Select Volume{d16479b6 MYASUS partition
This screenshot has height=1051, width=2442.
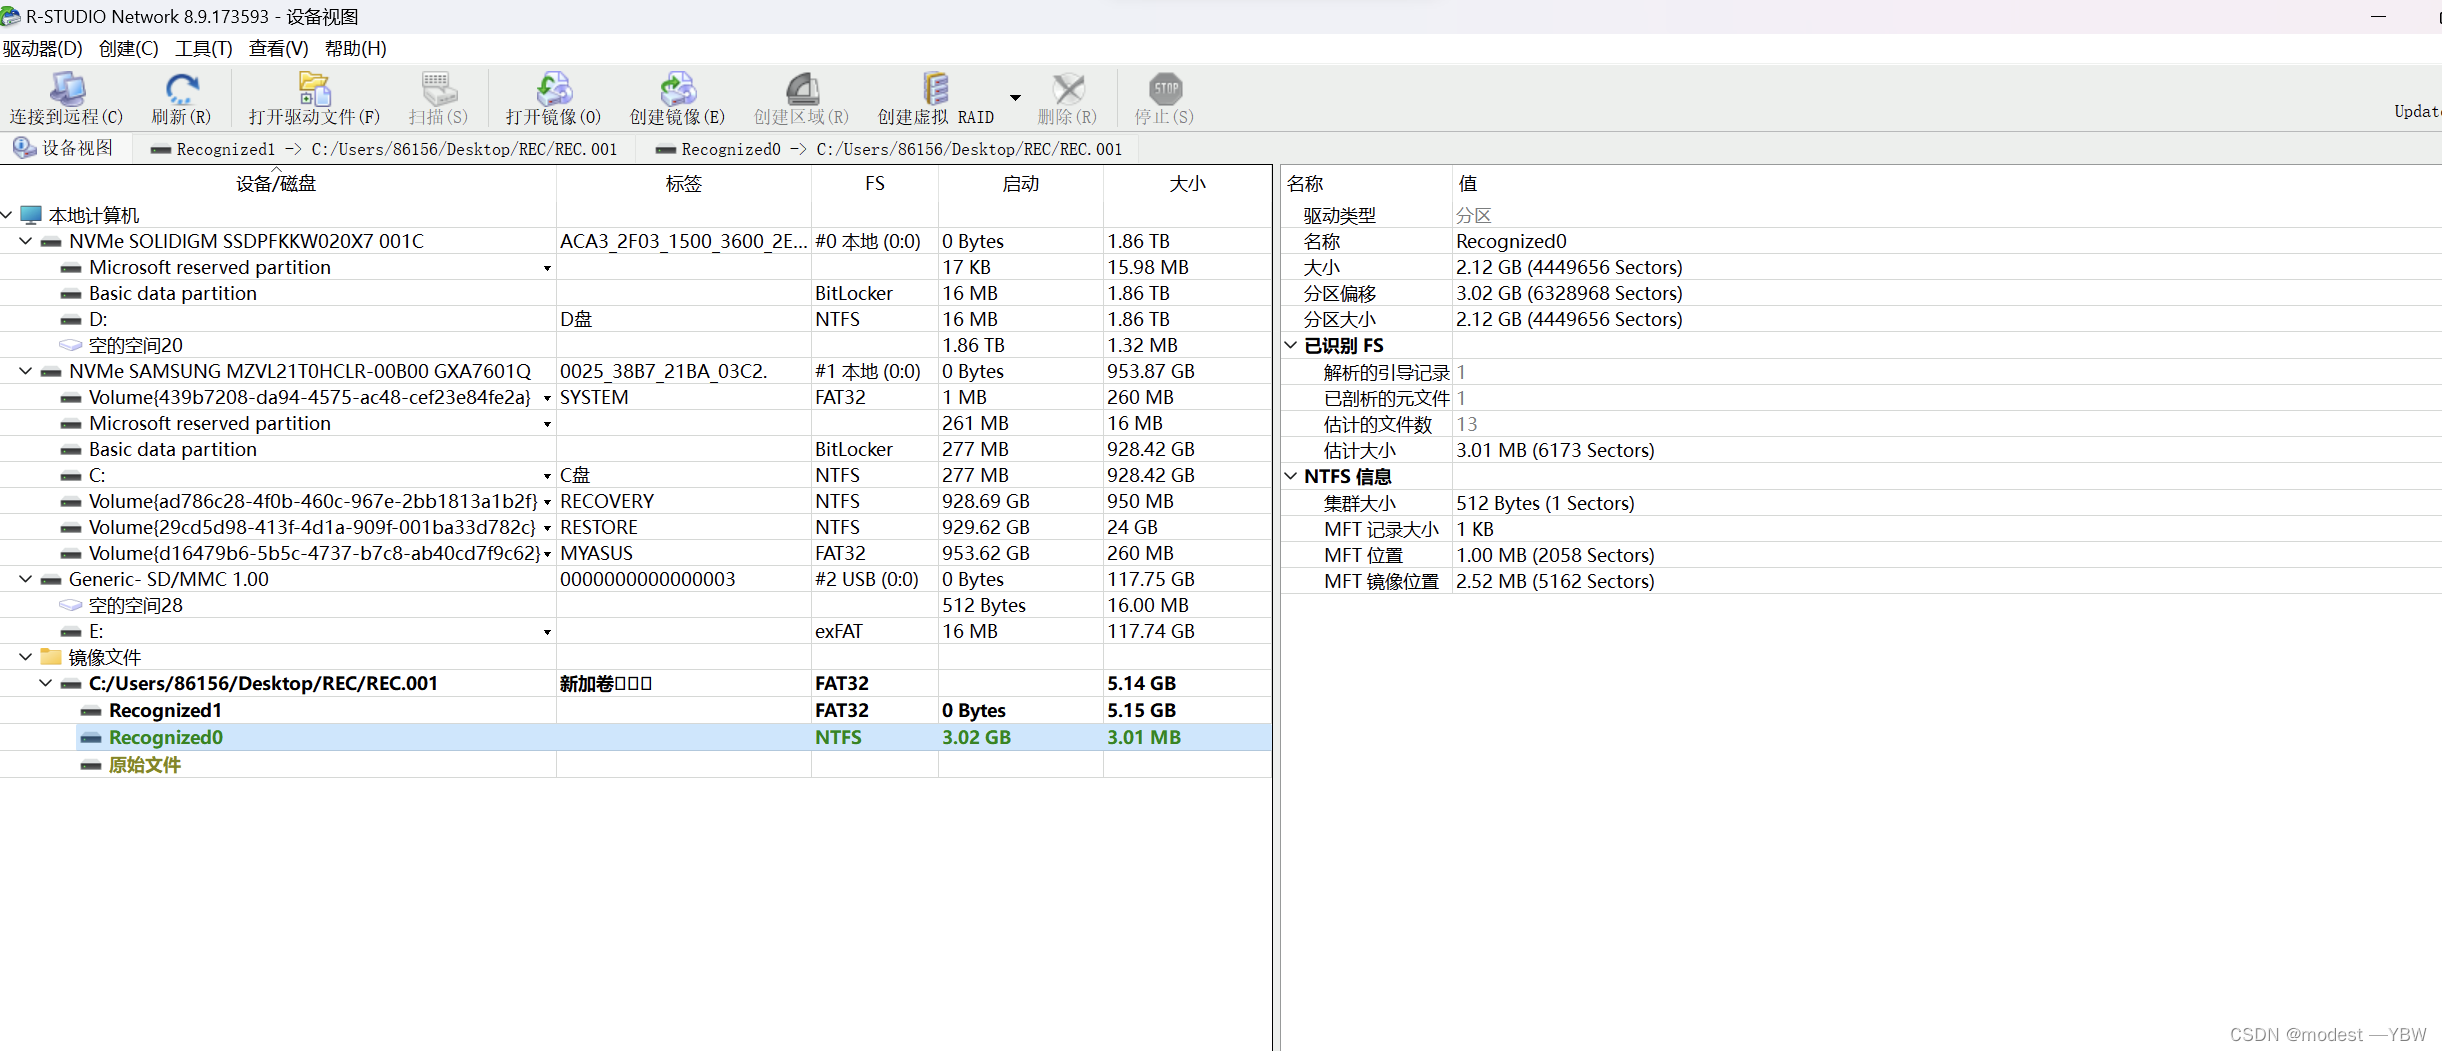[x=636, y=553]
